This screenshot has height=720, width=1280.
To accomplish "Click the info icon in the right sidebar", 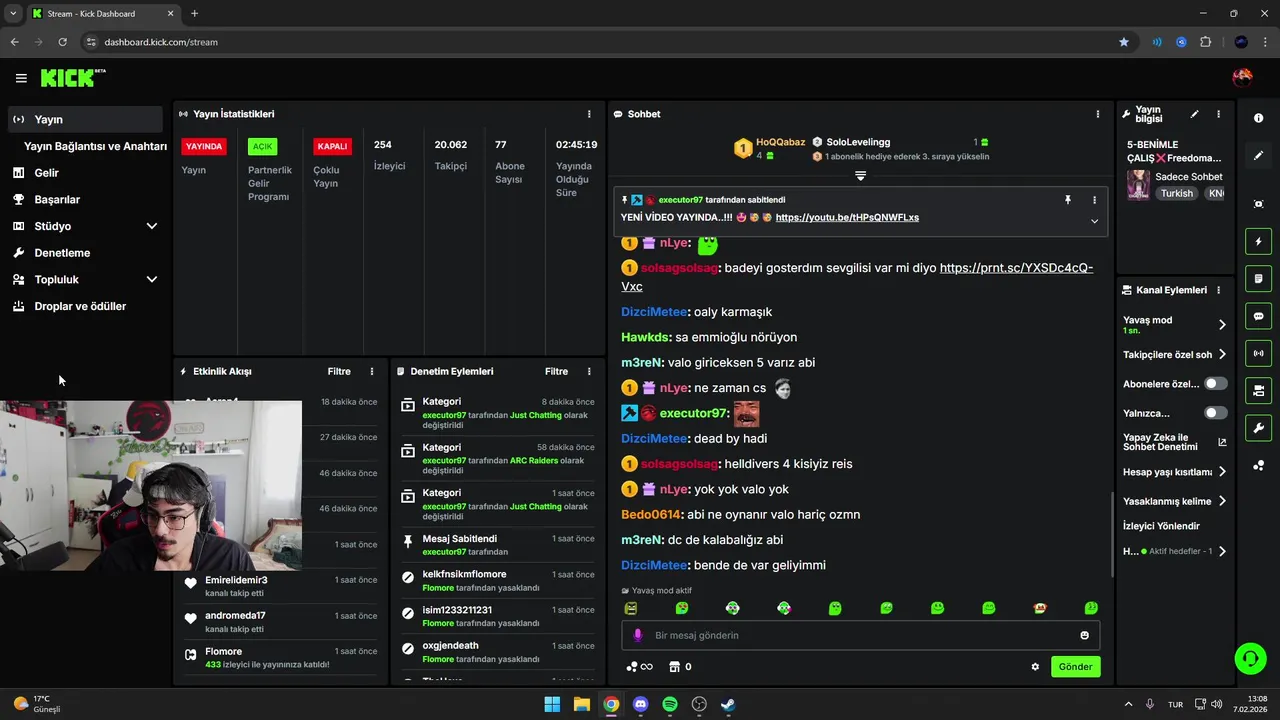I will coord(1258,118).
